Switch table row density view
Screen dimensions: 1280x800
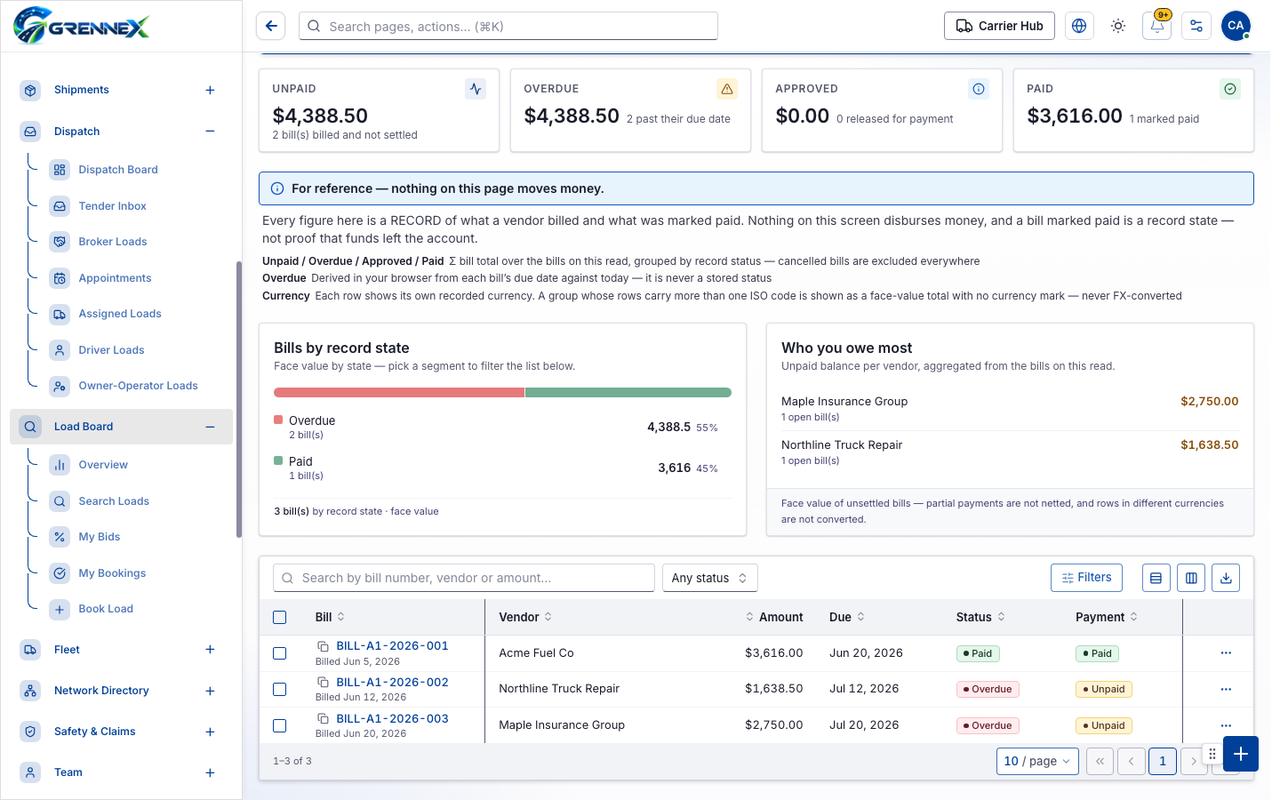1156,578
